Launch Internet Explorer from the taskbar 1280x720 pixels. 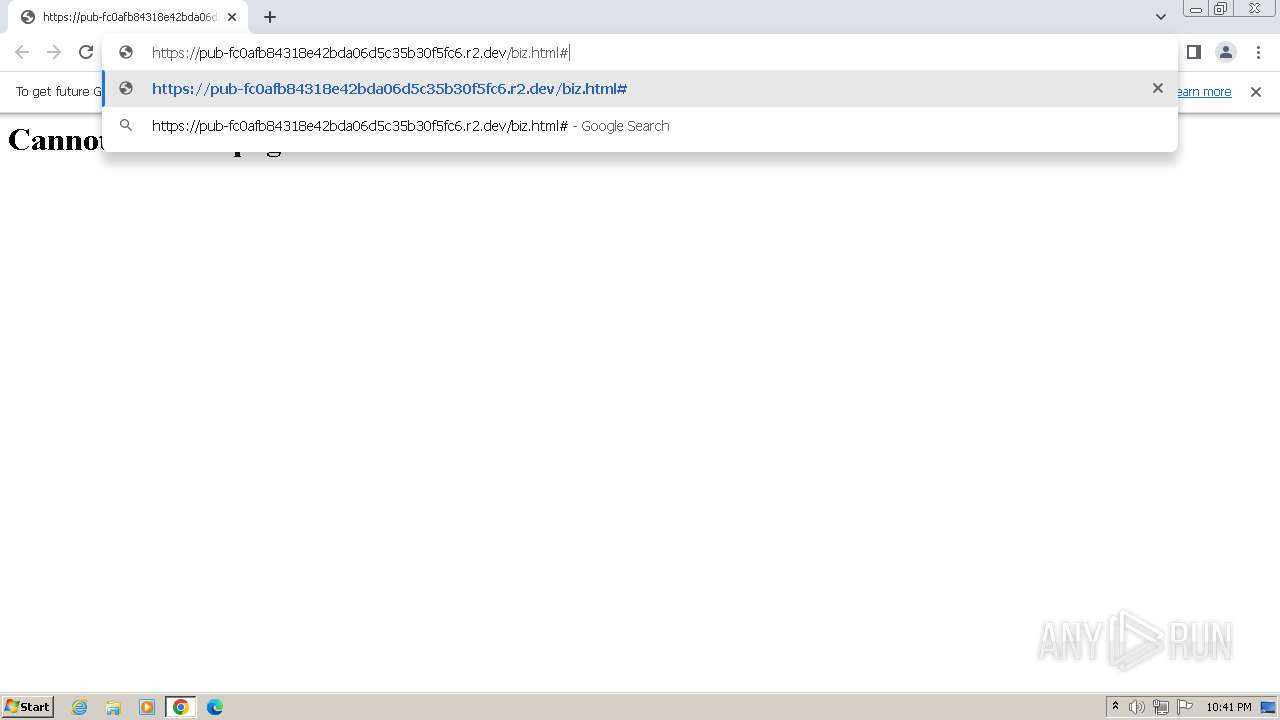click(80, 707)
